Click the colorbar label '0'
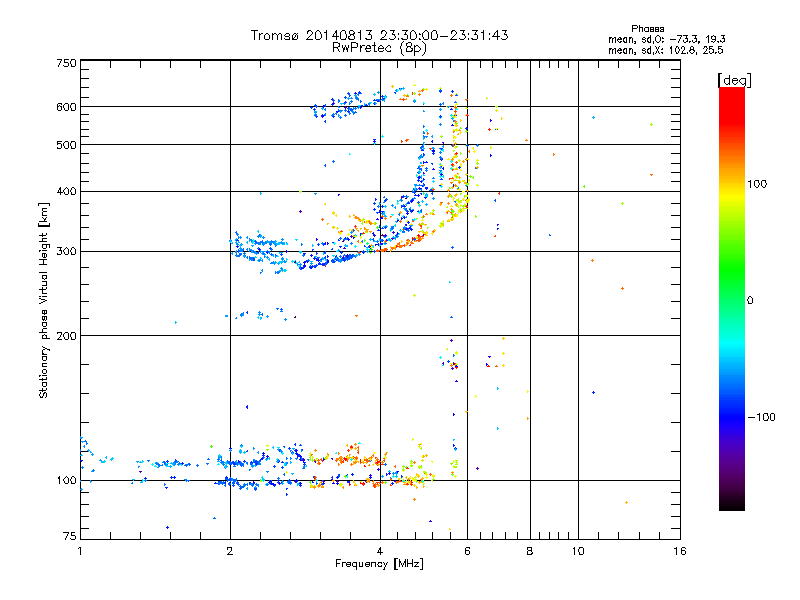 pyautogui.click(x=750, y=300)
